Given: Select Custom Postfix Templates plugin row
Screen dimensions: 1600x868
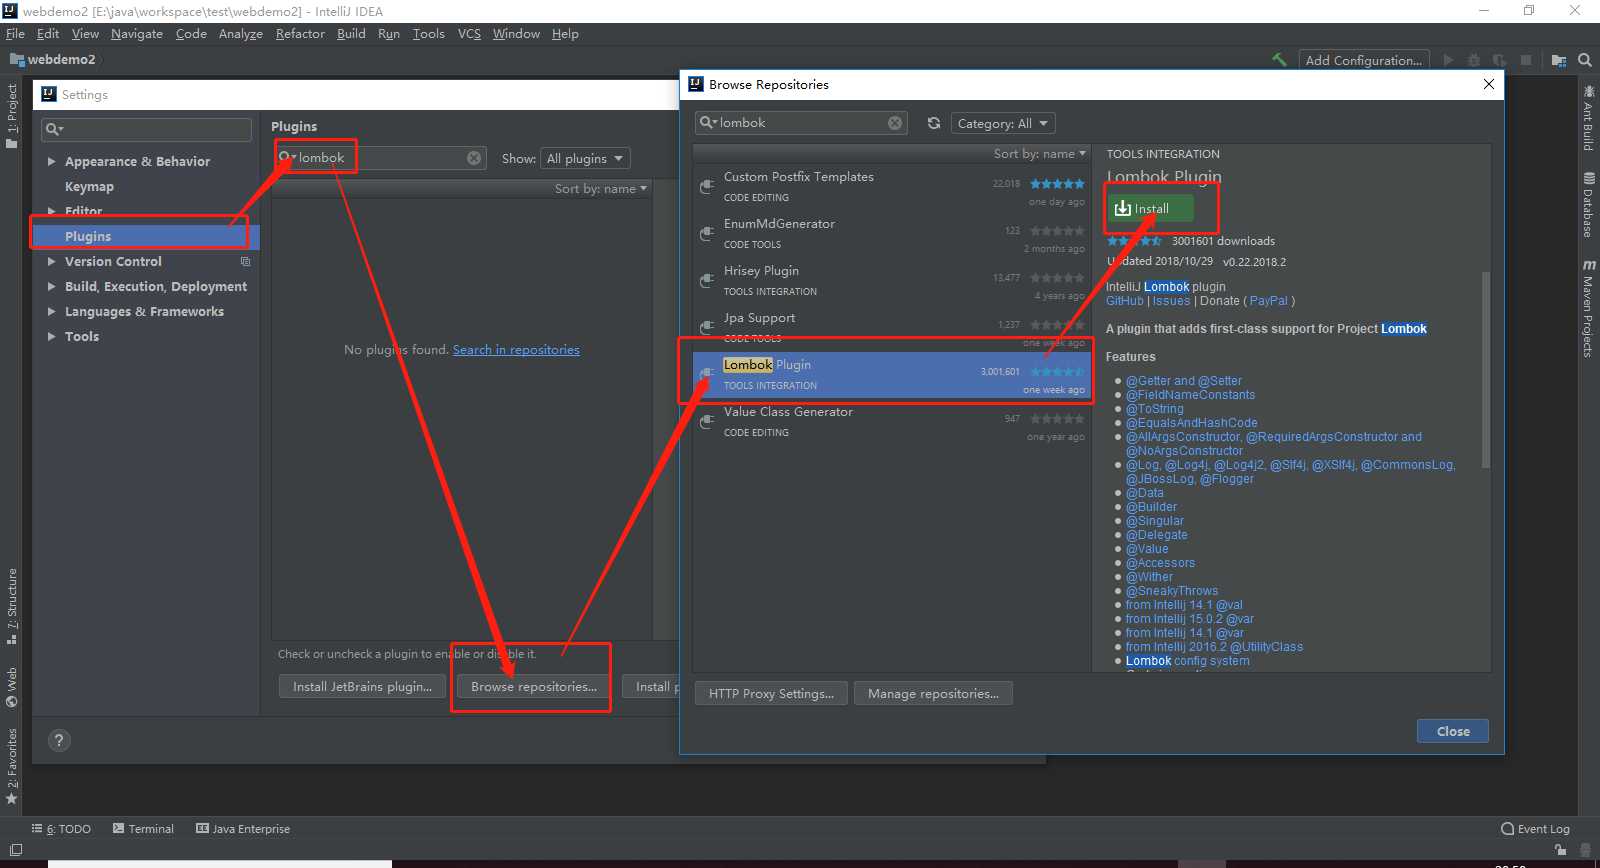Looking at the screenshot, I should (892, 187).
